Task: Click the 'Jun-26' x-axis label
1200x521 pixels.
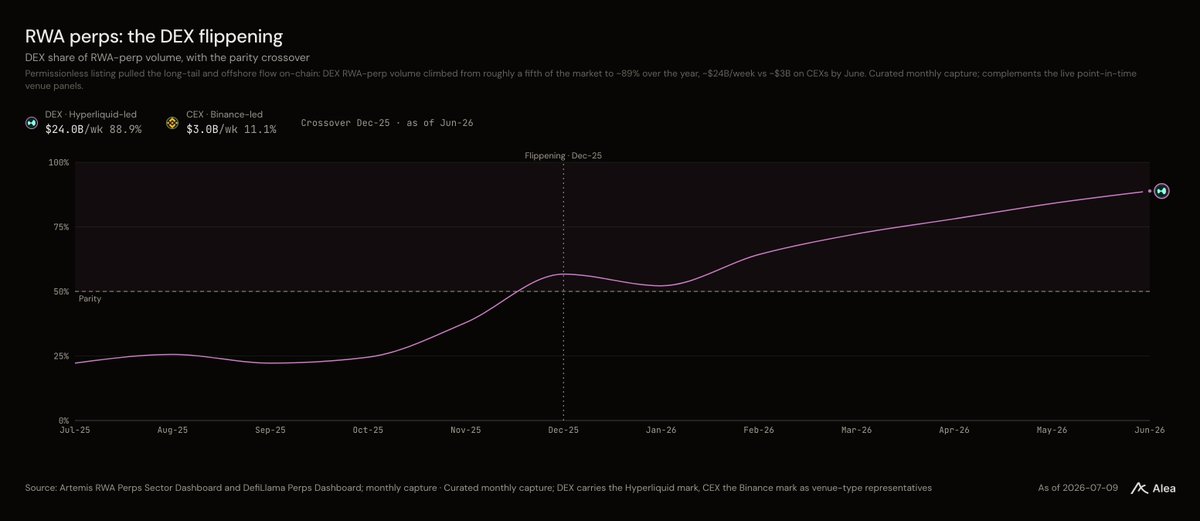Action: (x=1148, y=430)
